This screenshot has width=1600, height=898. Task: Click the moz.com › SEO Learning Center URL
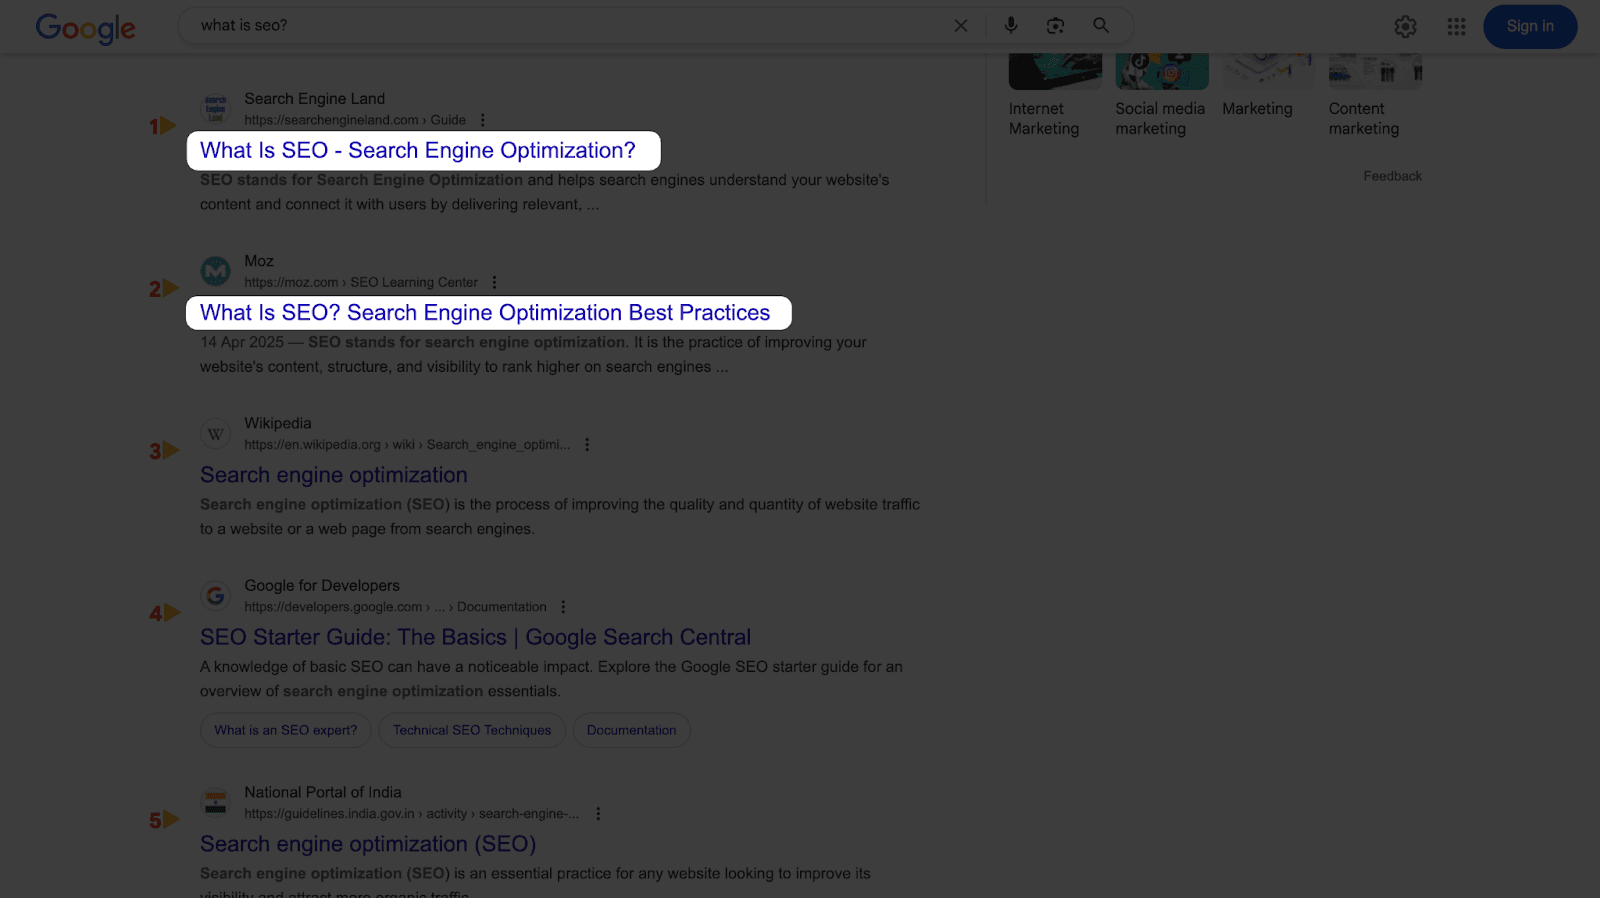pos(361,283)
